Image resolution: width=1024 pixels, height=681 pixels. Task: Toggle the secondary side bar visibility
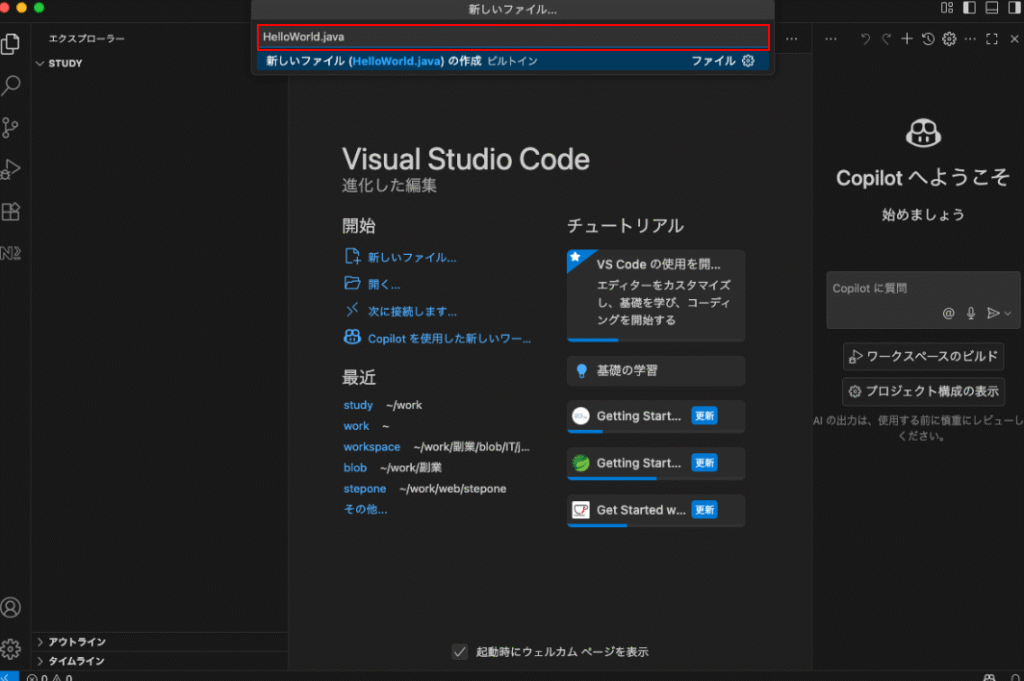point(1014,8)
